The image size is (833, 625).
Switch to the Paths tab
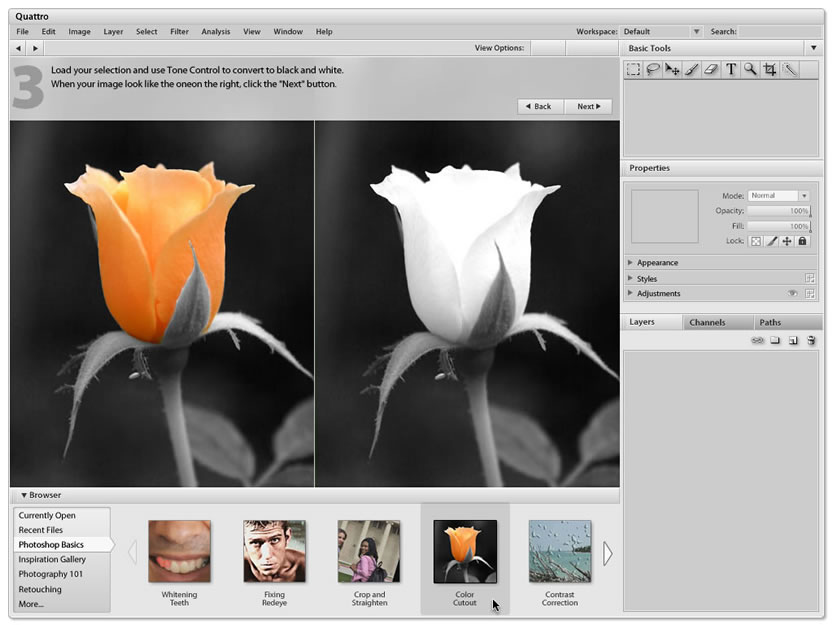(x=787, y=323)
